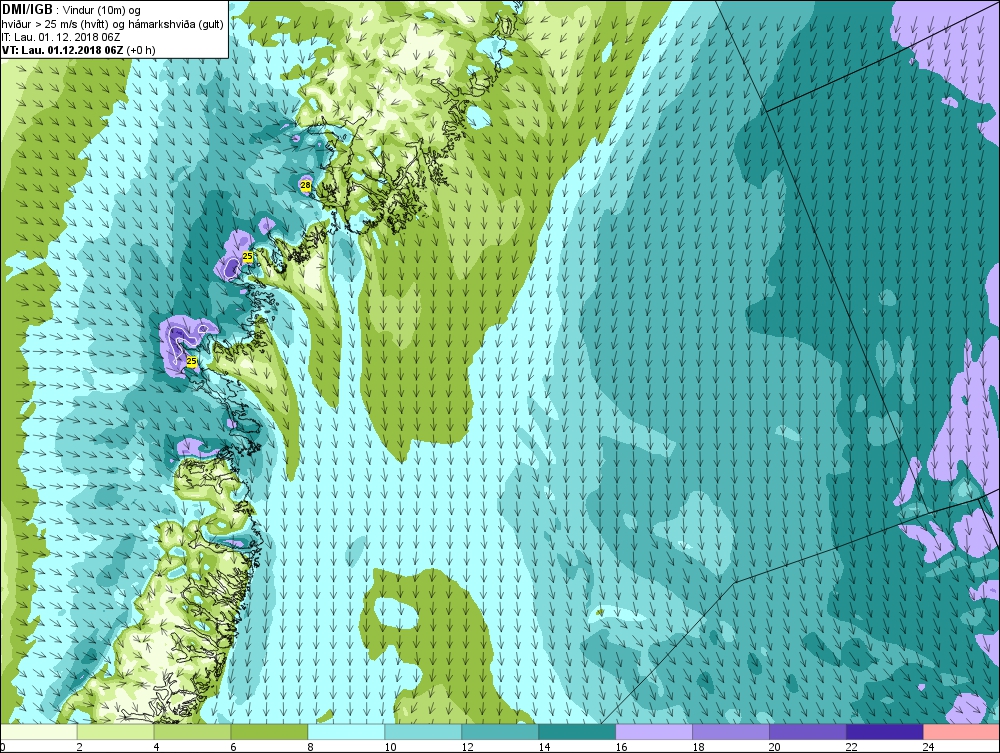Click the 10–12 m/s cyan legend swatch

point(423,732)
